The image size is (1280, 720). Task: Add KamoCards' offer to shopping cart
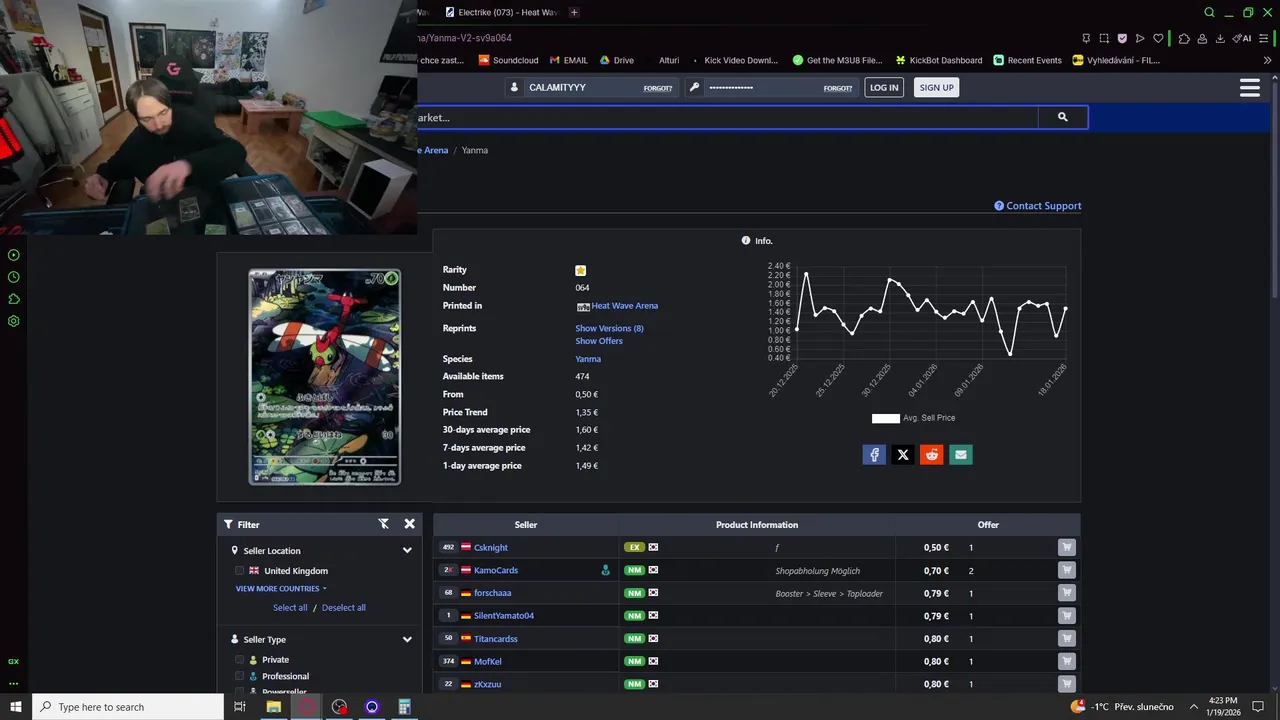pos(1067,570)
